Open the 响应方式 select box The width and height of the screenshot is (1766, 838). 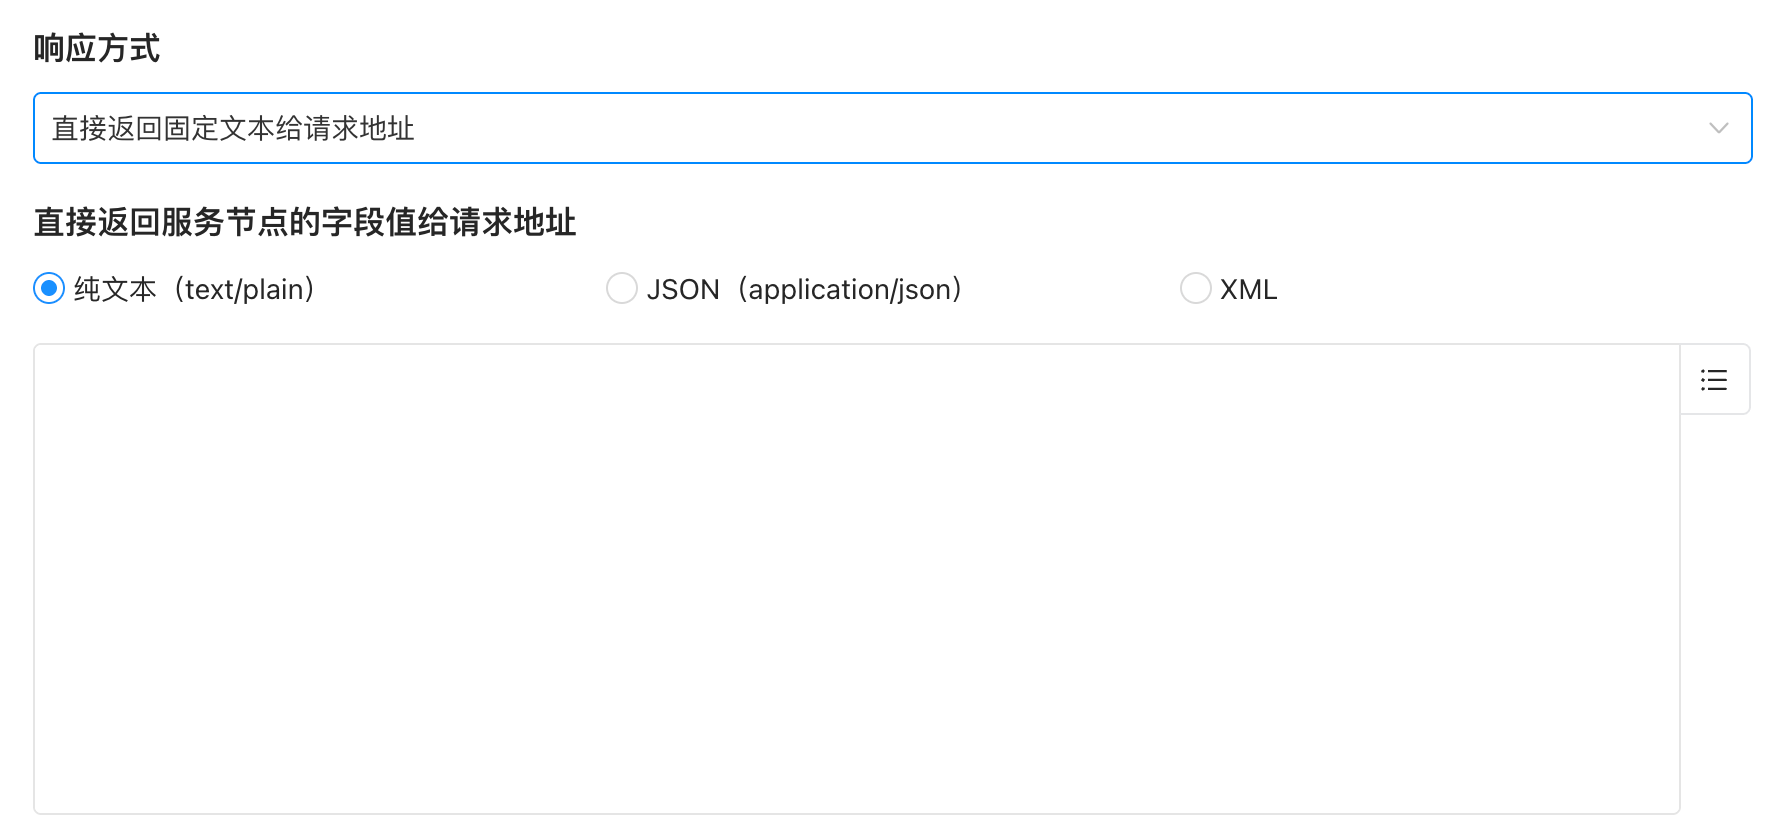(892, 128)
